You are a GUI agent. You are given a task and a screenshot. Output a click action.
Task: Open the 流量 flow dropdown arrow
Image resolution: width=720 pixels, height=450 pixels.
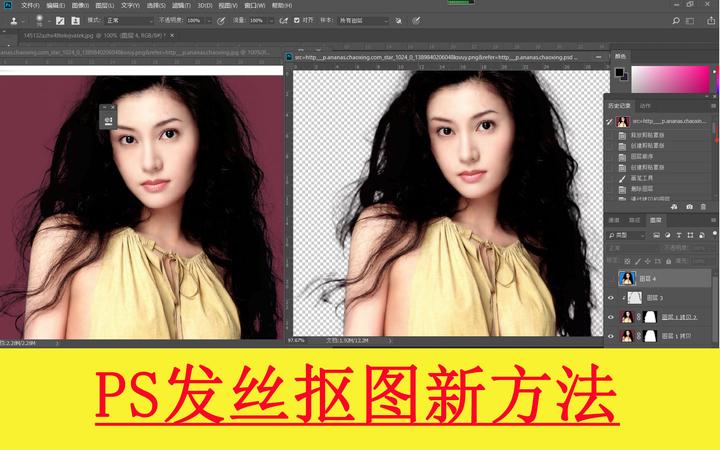[271, 21]
